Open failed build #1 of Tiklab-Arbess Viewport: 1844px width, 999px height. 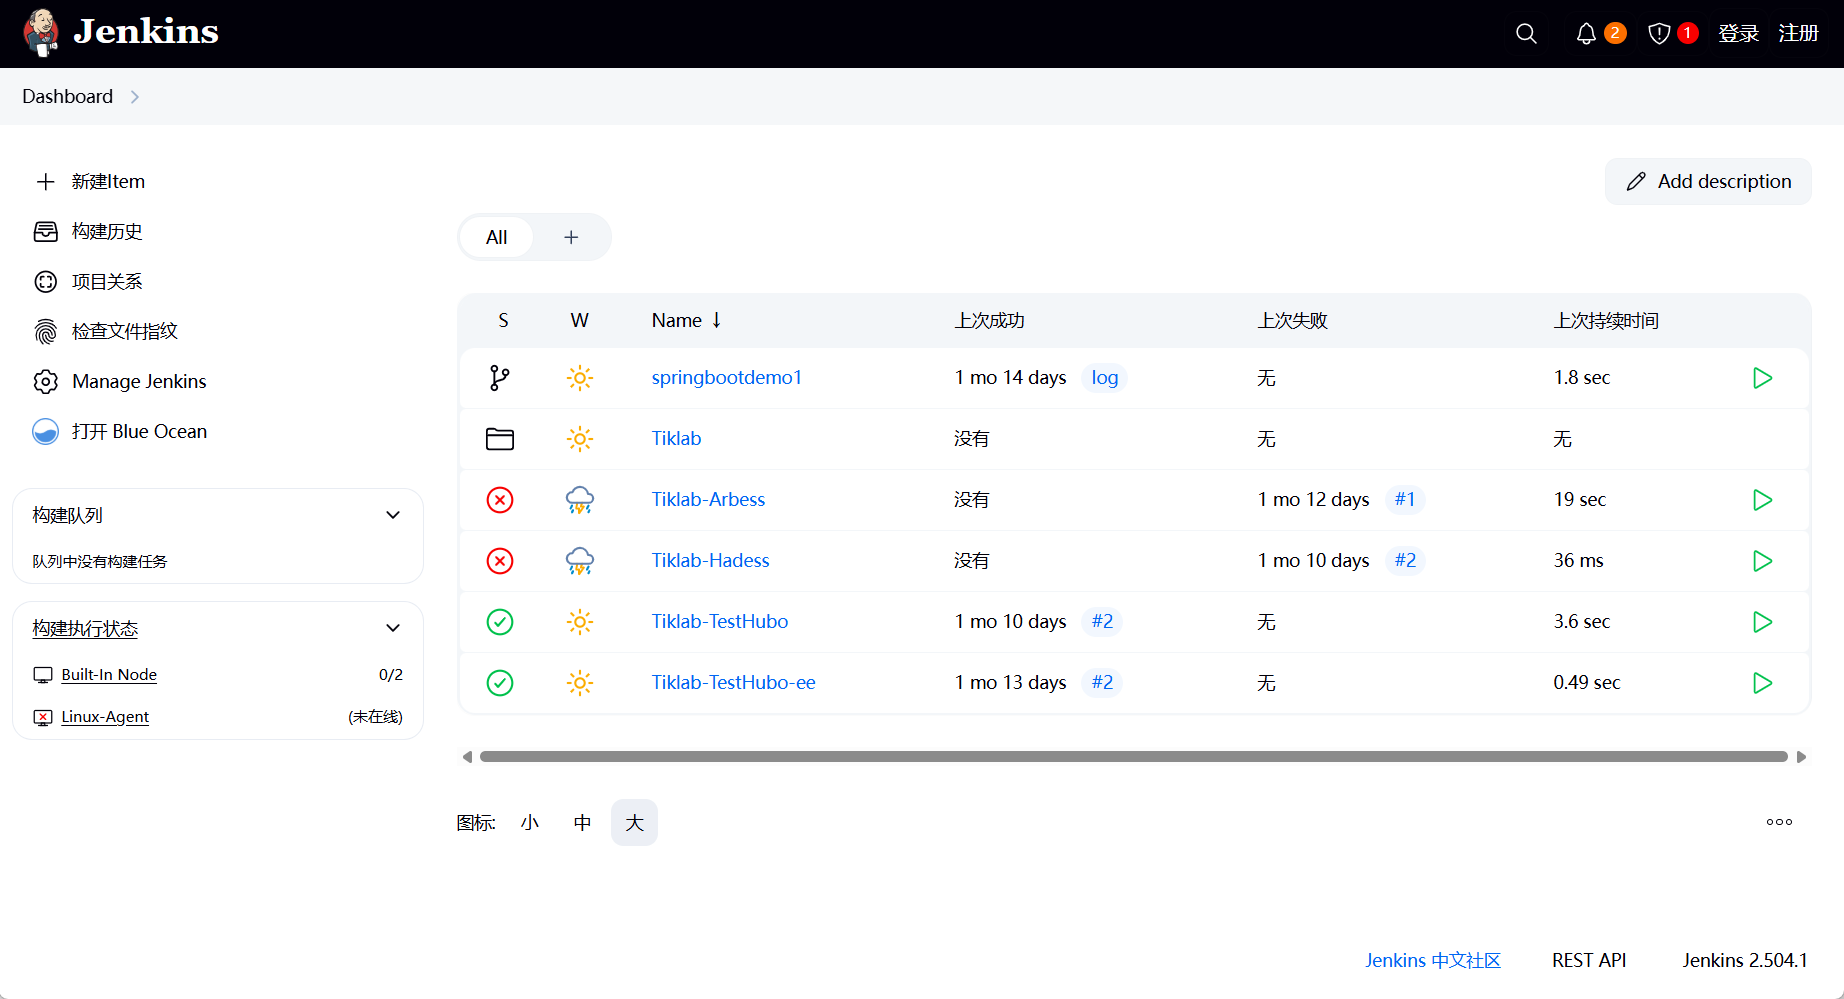1405,500
